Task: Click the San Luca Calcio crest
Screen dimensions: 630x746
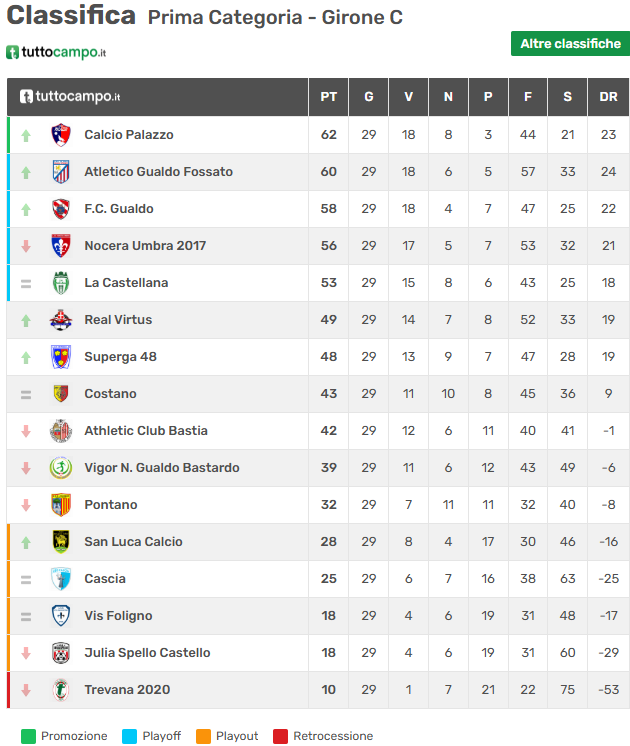Action: (61, 542)
